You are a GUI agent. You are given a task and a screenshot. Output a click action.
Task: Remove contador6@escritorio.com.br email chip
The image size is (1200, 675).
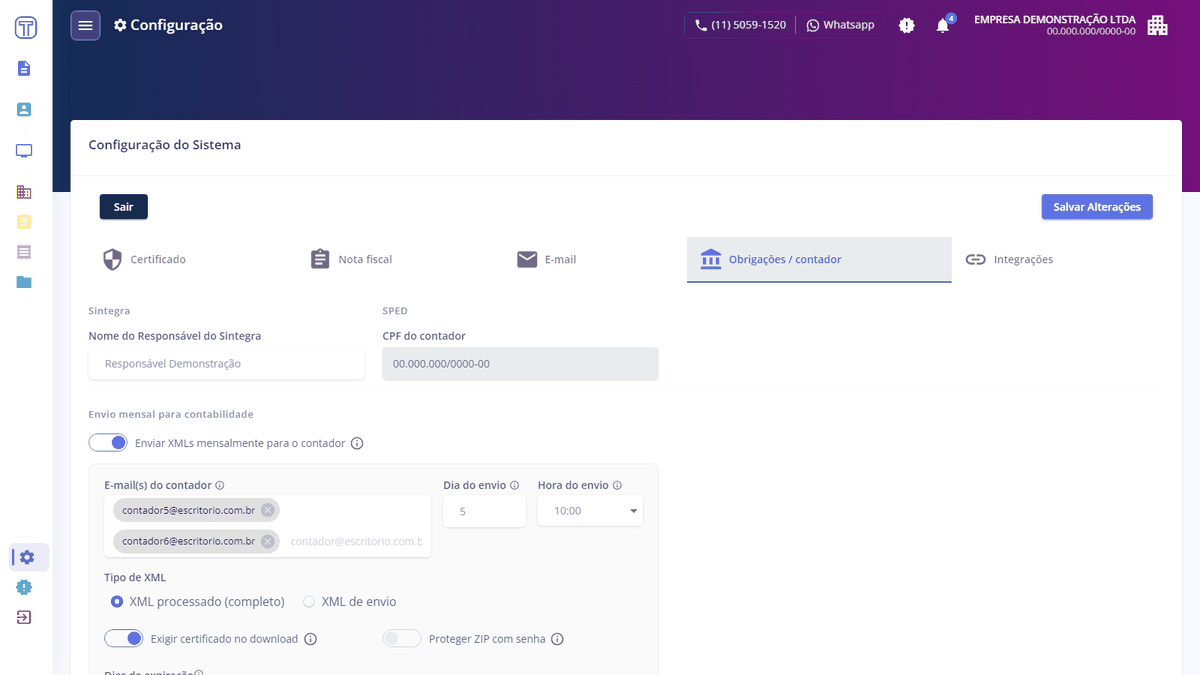pyautogui.click(x=267, y=541)
